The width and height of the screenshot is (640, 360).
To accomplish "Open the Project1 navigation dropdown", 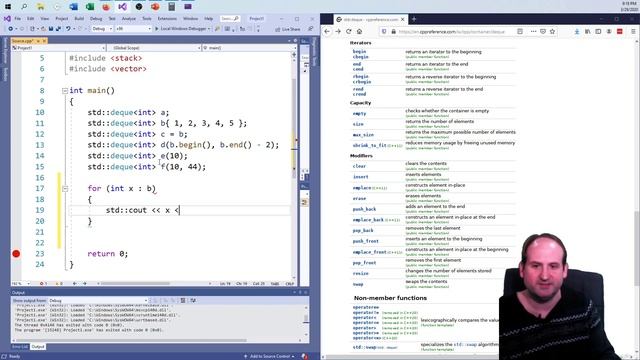I will click(58, 48).
